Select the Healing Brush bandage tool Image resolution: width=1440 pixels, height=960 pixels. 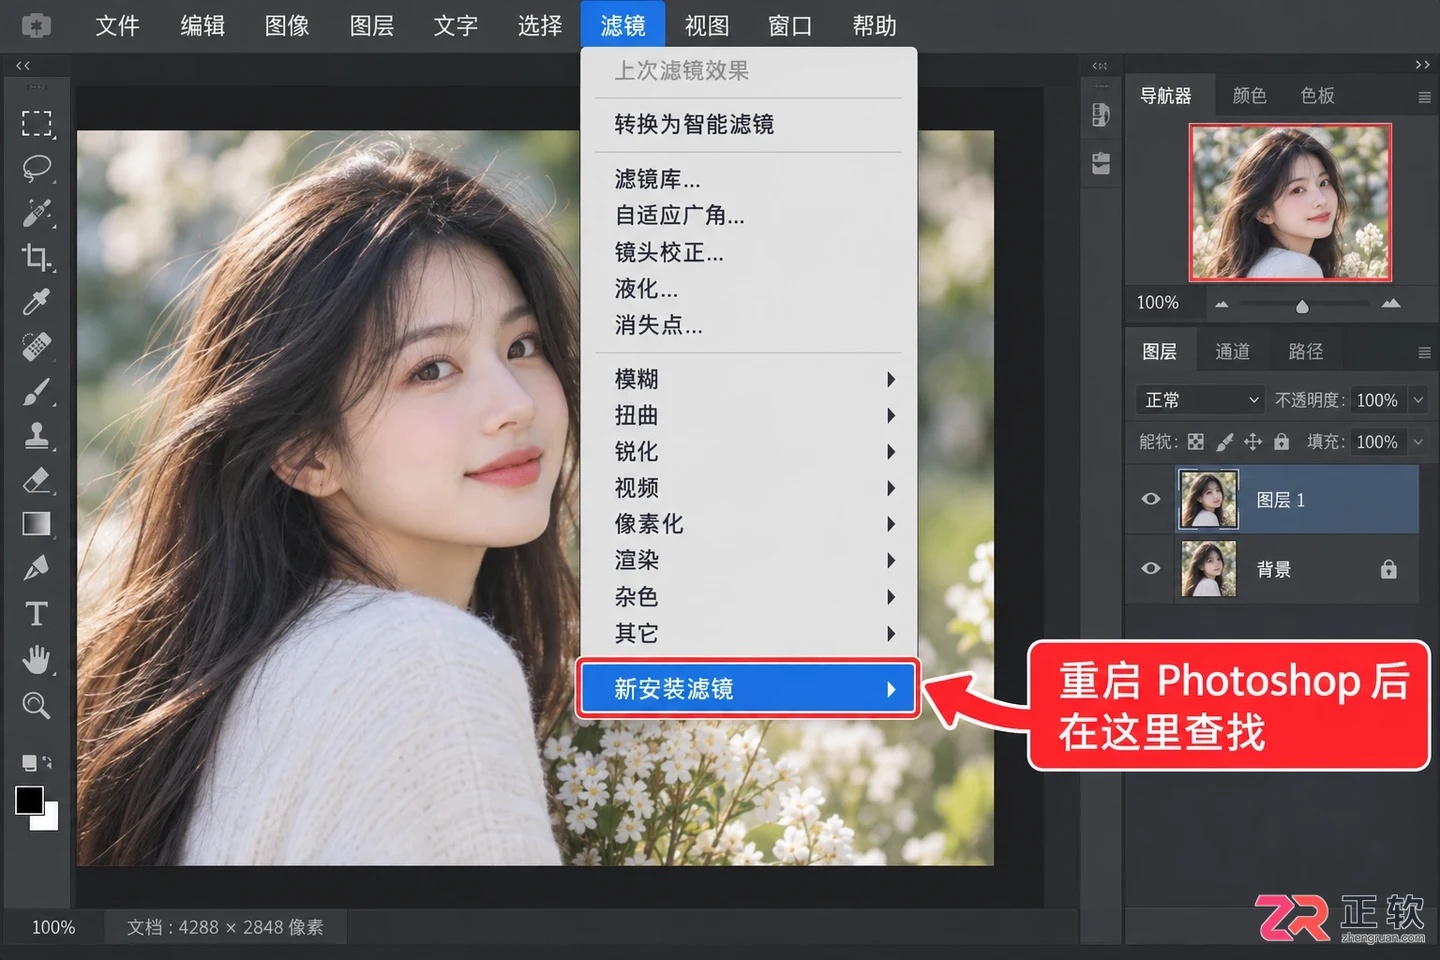click(x=37, y=346)
